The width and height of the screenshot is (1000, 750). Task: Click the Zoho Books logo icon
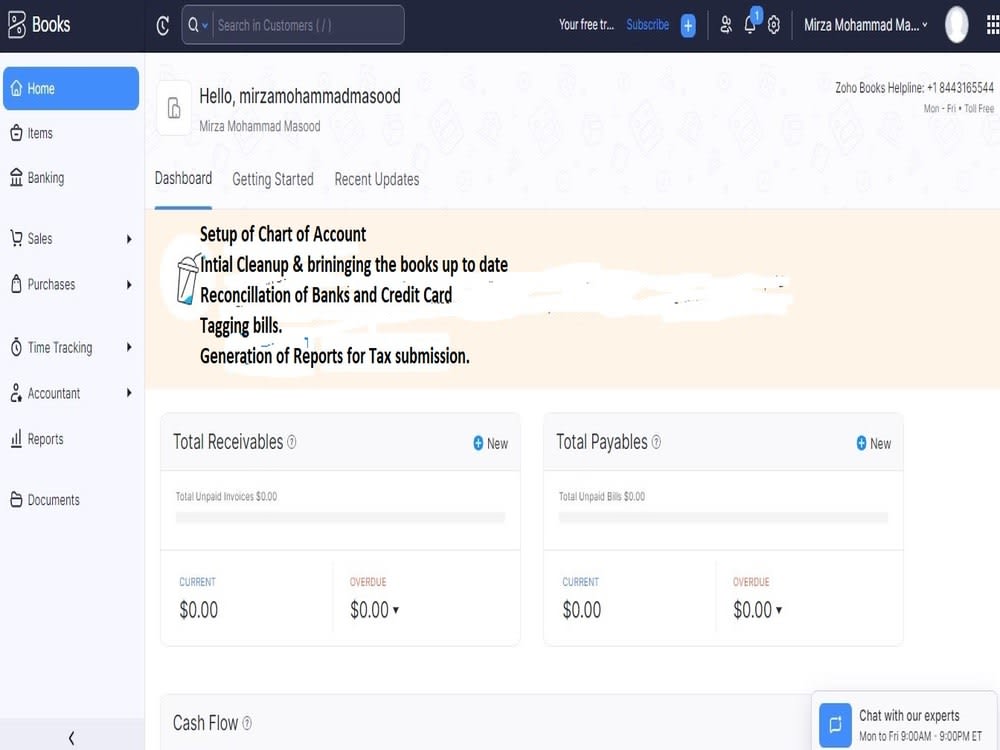coord(17,25)
